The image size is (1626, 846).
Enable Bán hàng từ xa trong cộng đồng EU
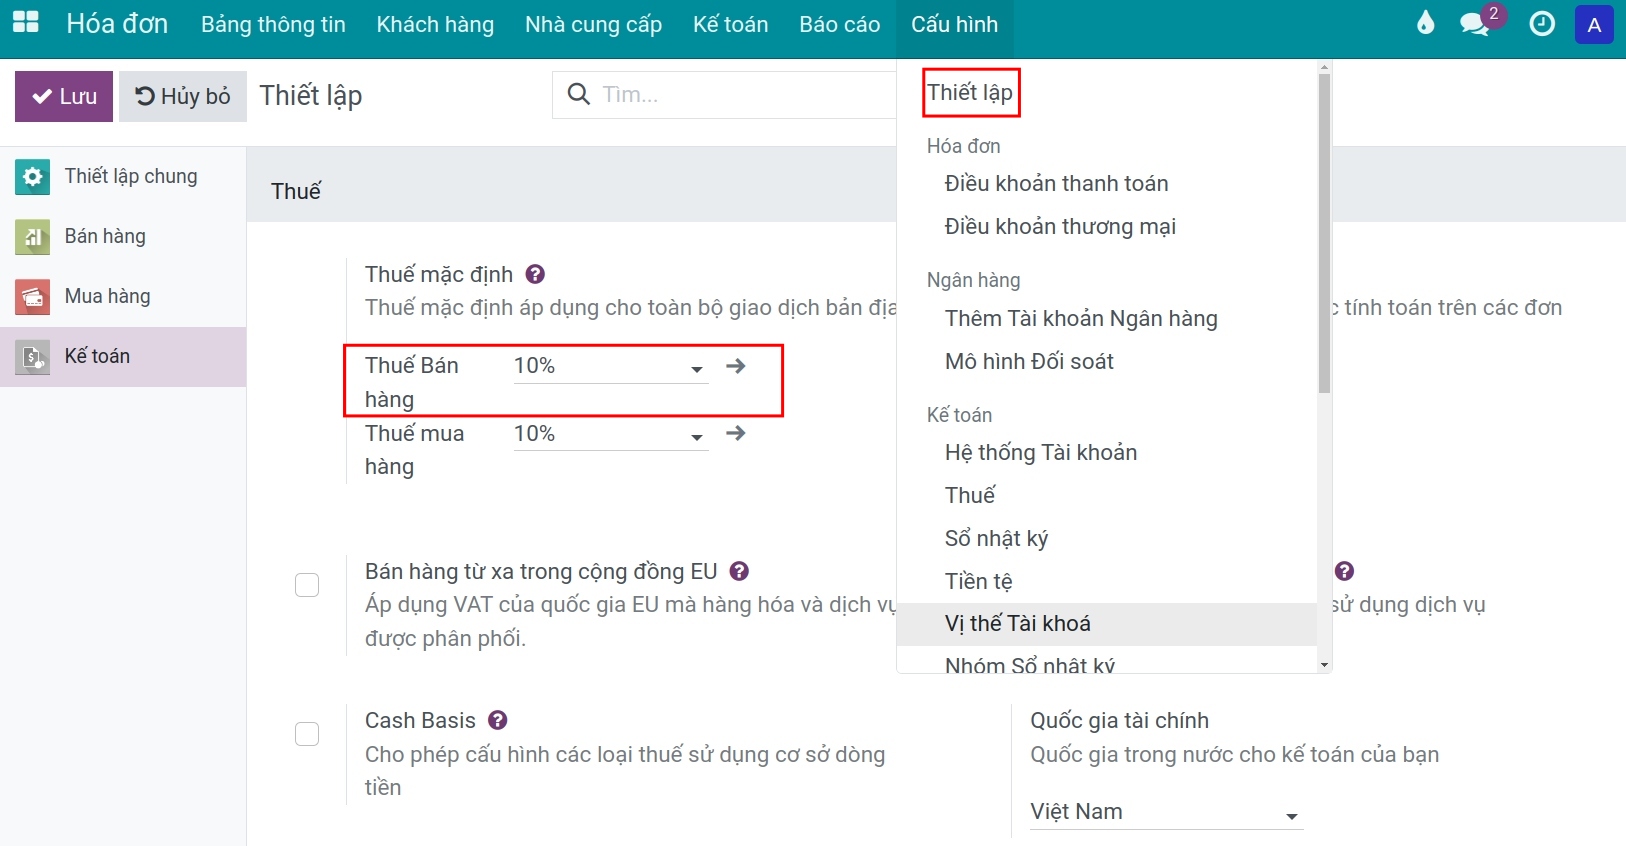click(307, 585)
